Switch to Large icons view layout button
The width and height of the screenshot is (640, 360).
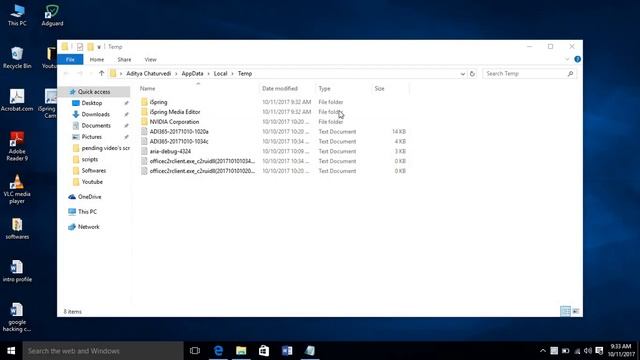pos(576,311)
